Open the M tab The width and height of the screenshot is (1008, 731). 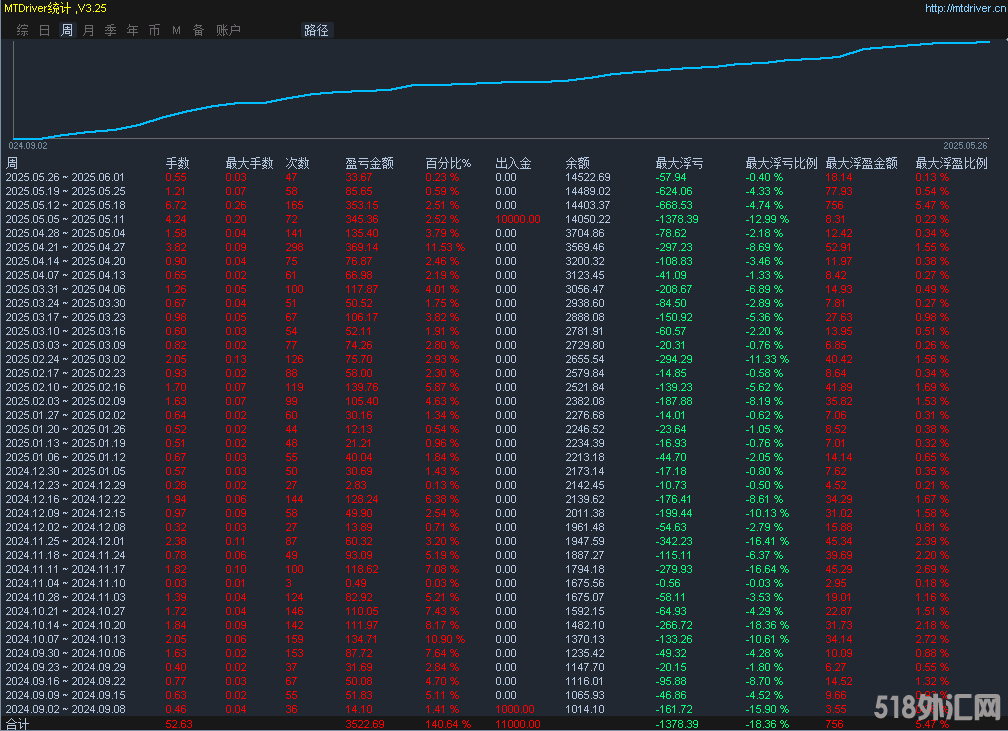click(176, 30)
